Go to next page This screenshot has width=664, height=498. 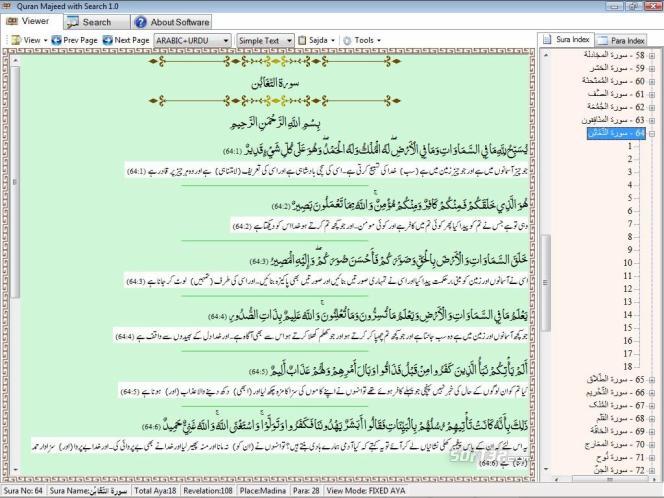coord(126,40)
